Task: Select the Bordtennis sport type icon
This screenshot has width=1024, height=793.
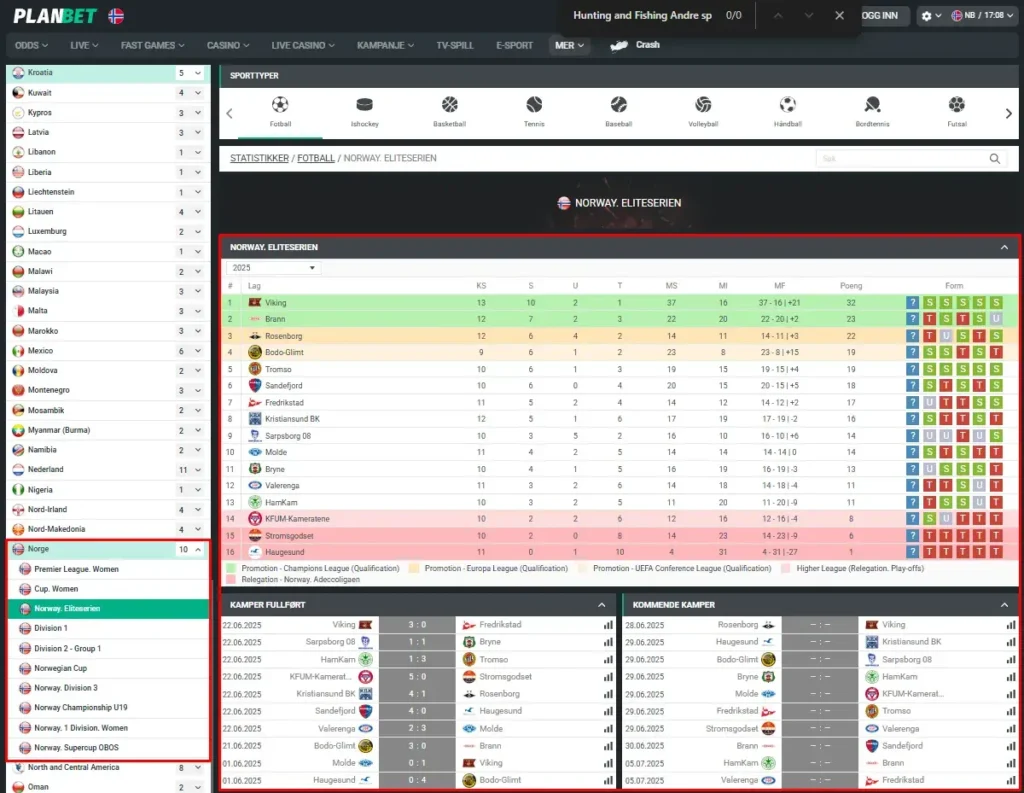Action: (x=872, y=105)
